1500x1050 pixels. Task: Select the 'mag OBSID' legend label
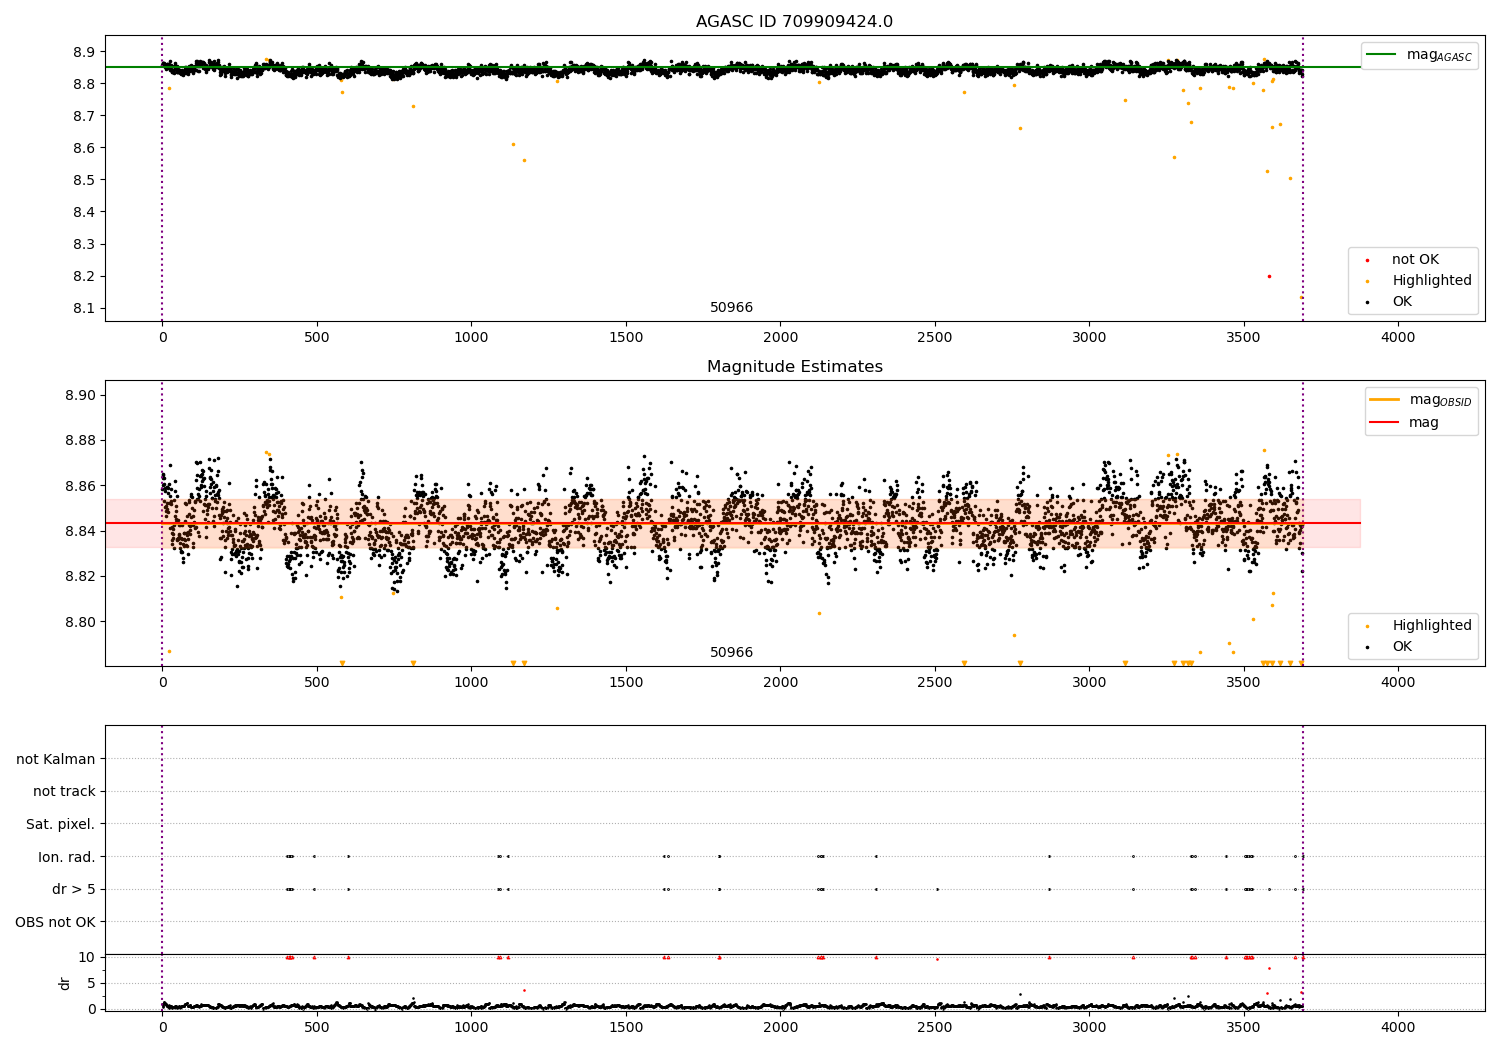pyautogui.click(x=1440, y=400)
